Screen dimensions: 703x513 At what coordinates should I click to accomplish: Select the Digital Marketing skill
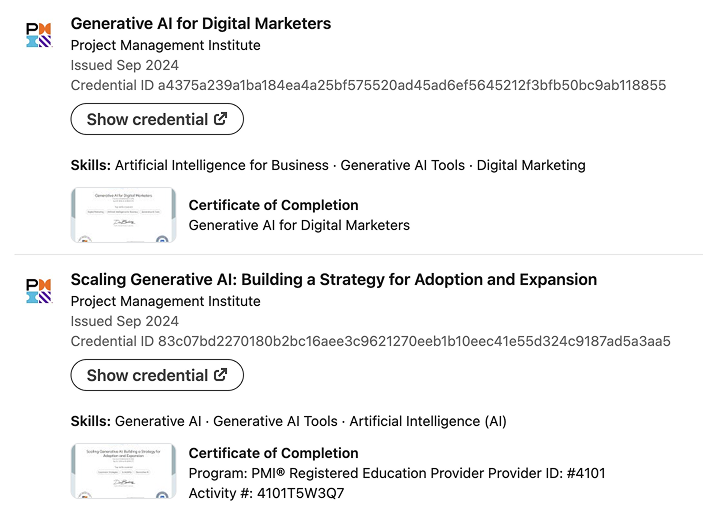click(531, 165)
